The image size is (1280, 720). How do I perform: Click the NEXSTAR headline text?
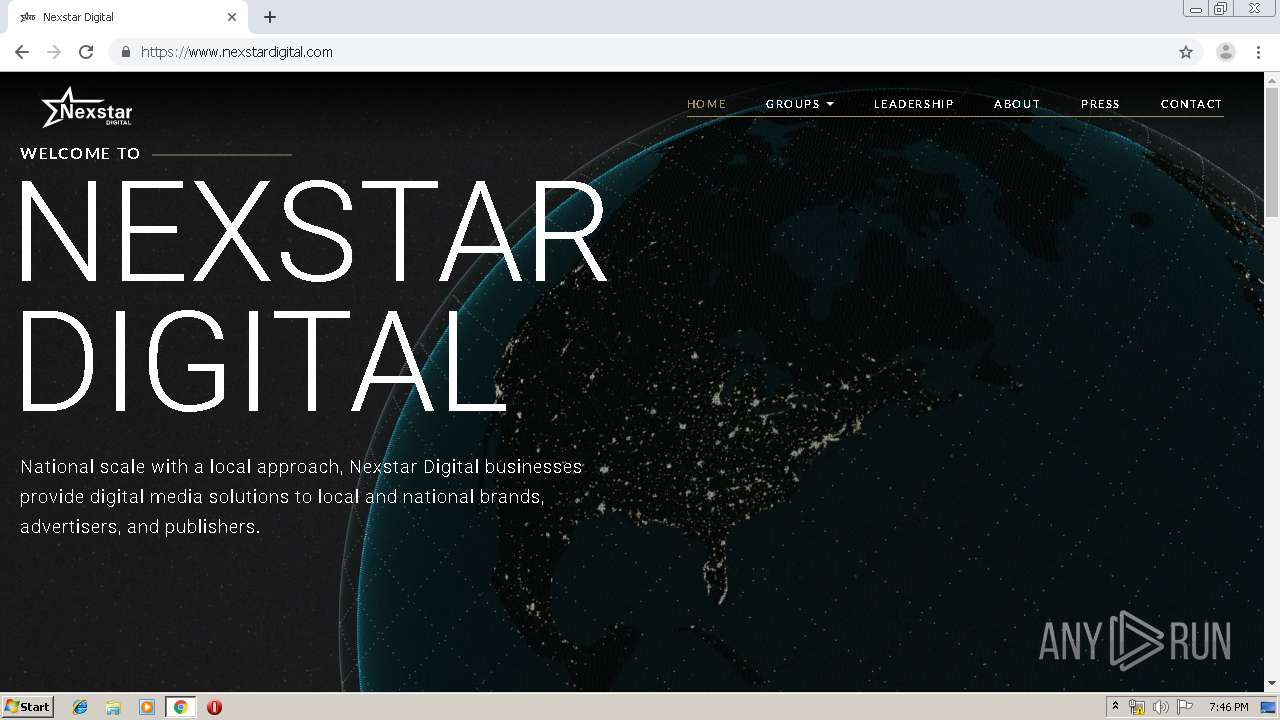tap(313, 232)
